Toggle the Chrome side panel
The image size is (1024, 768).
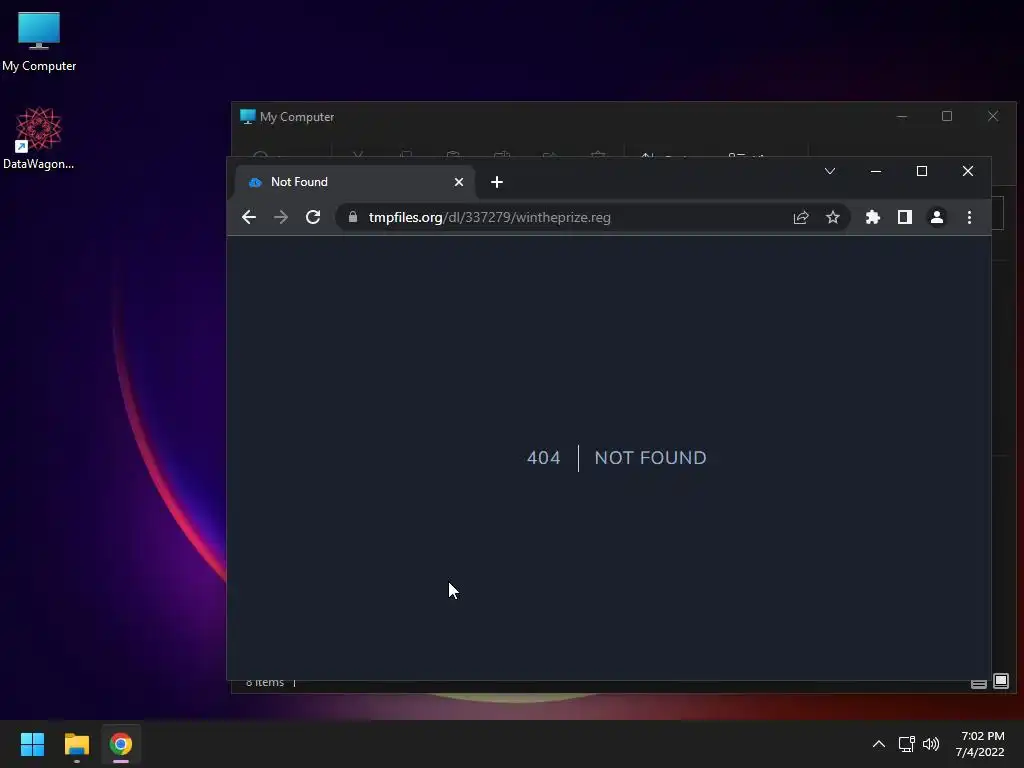904,217
